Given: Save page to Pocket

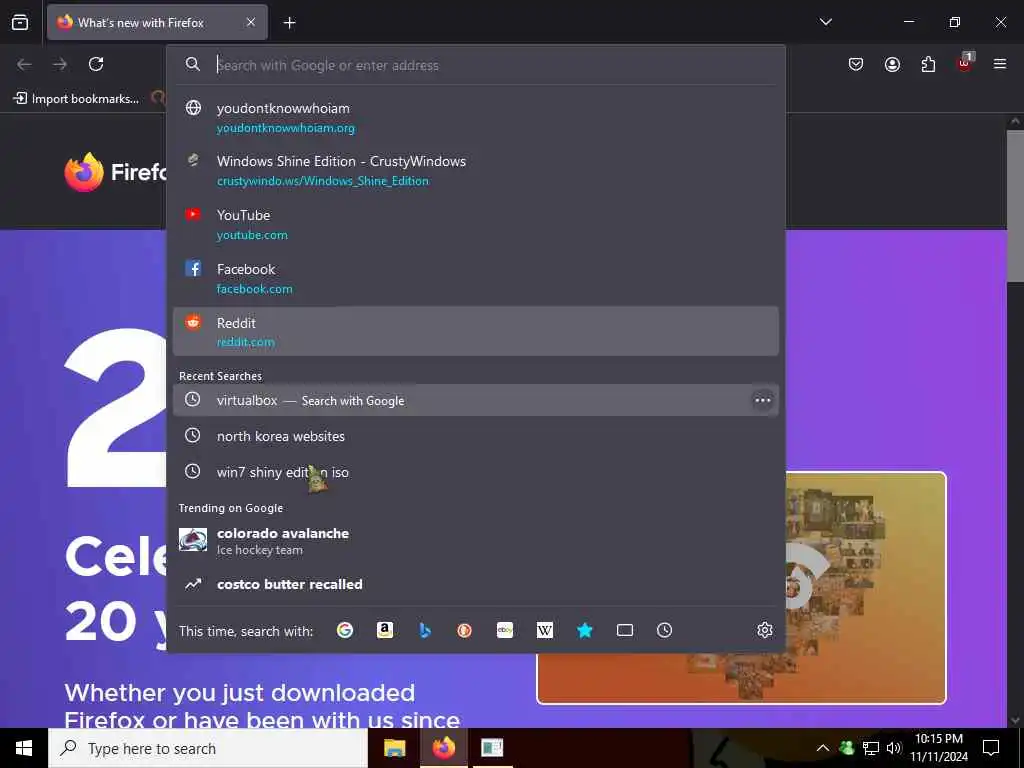Looking at the screenshot, I should click(856, 64).
